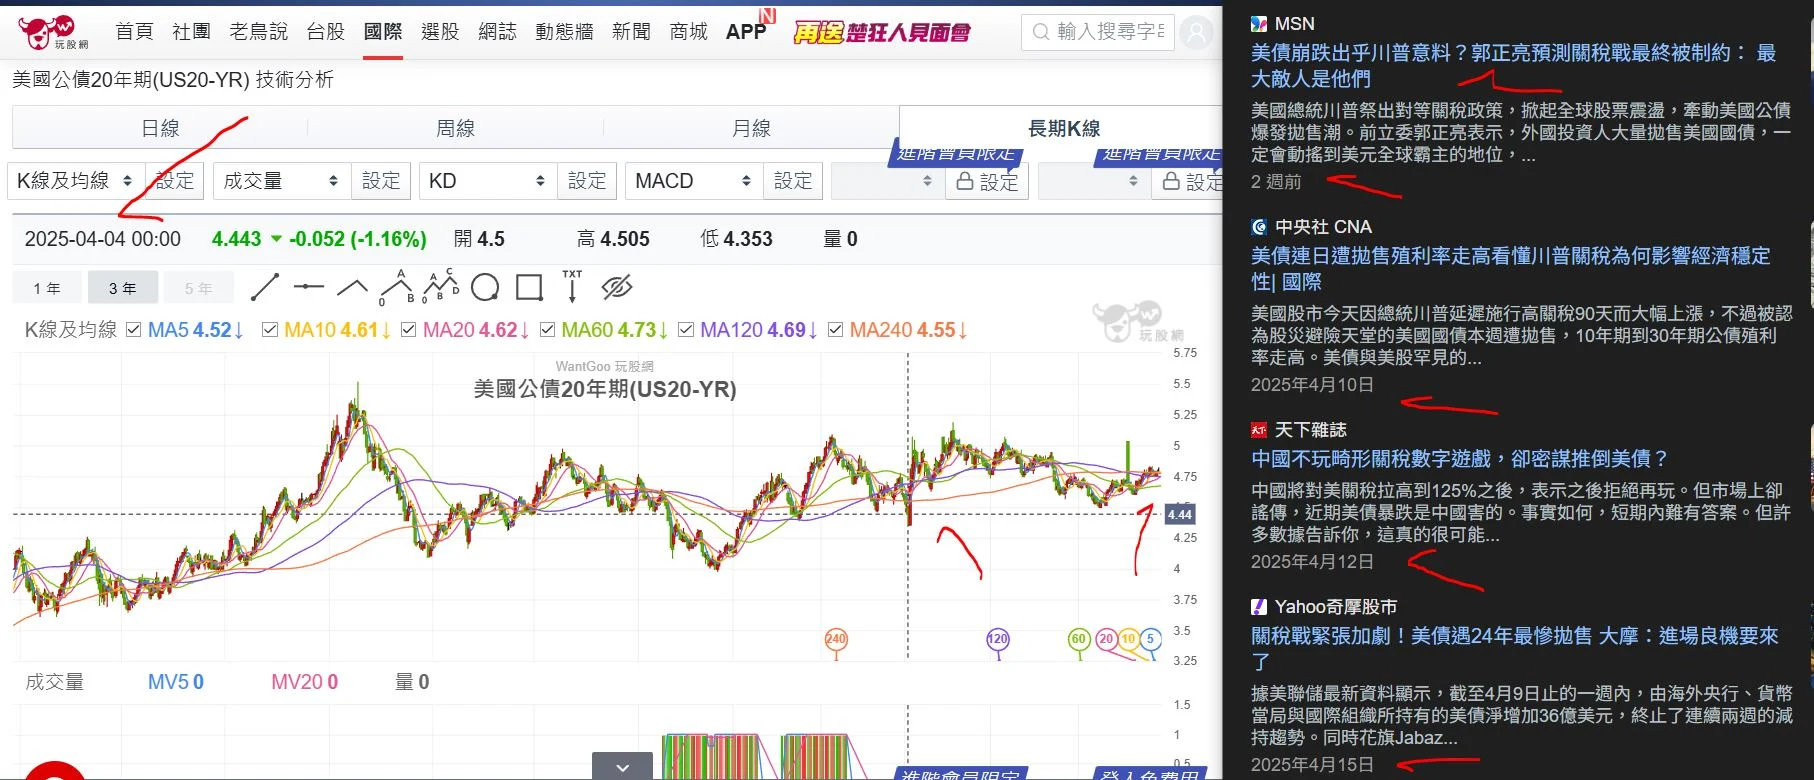Click the MA5 marker on the chart
This screenshot has width=1814, height=780.
[1150, 641]
